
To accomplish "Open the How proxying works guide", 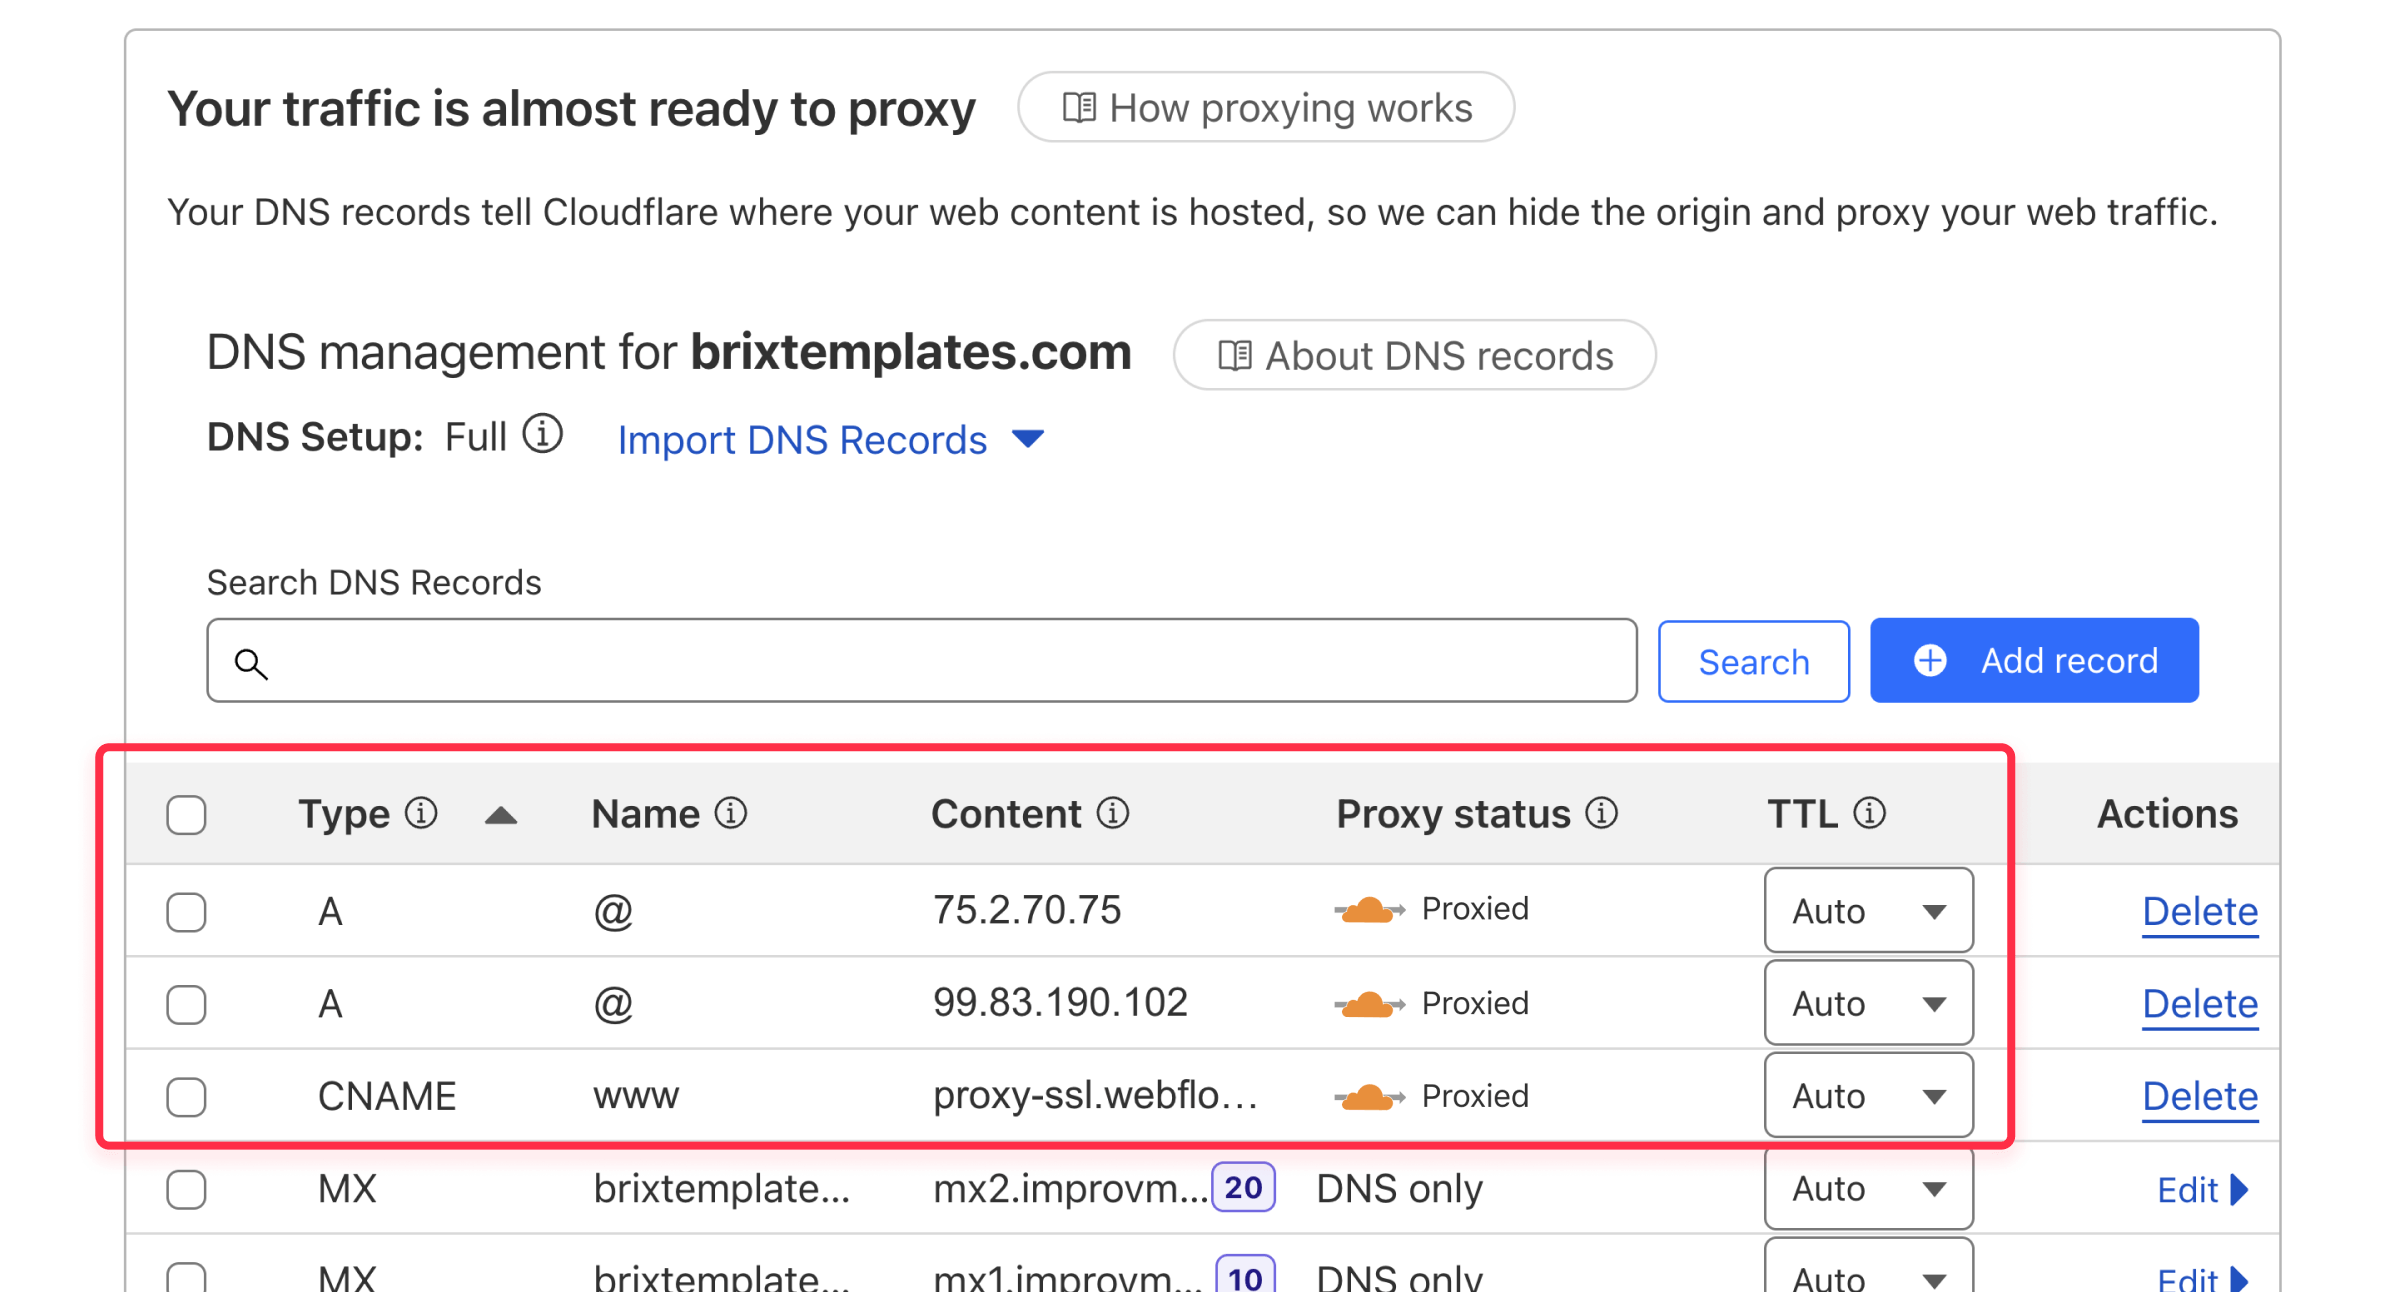I will coord(1266,107).
